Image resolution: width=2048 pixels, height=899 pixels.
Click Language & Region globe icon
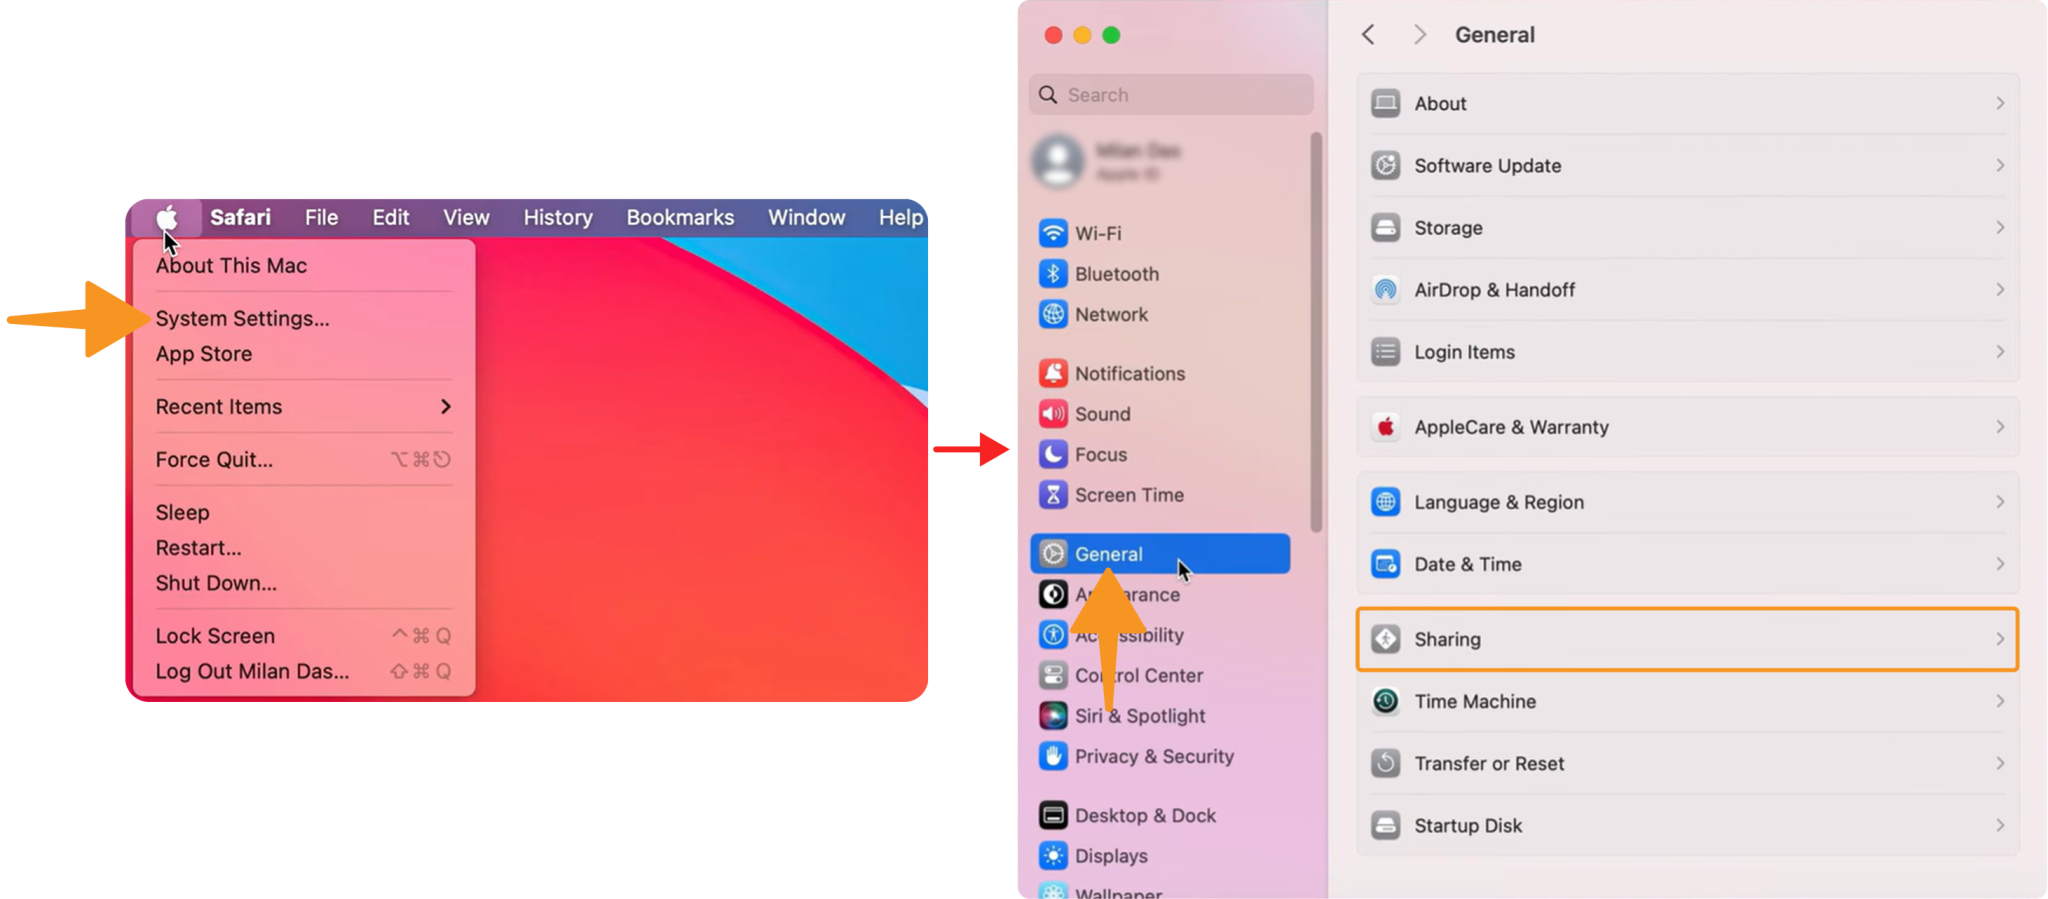(1385, 502)
